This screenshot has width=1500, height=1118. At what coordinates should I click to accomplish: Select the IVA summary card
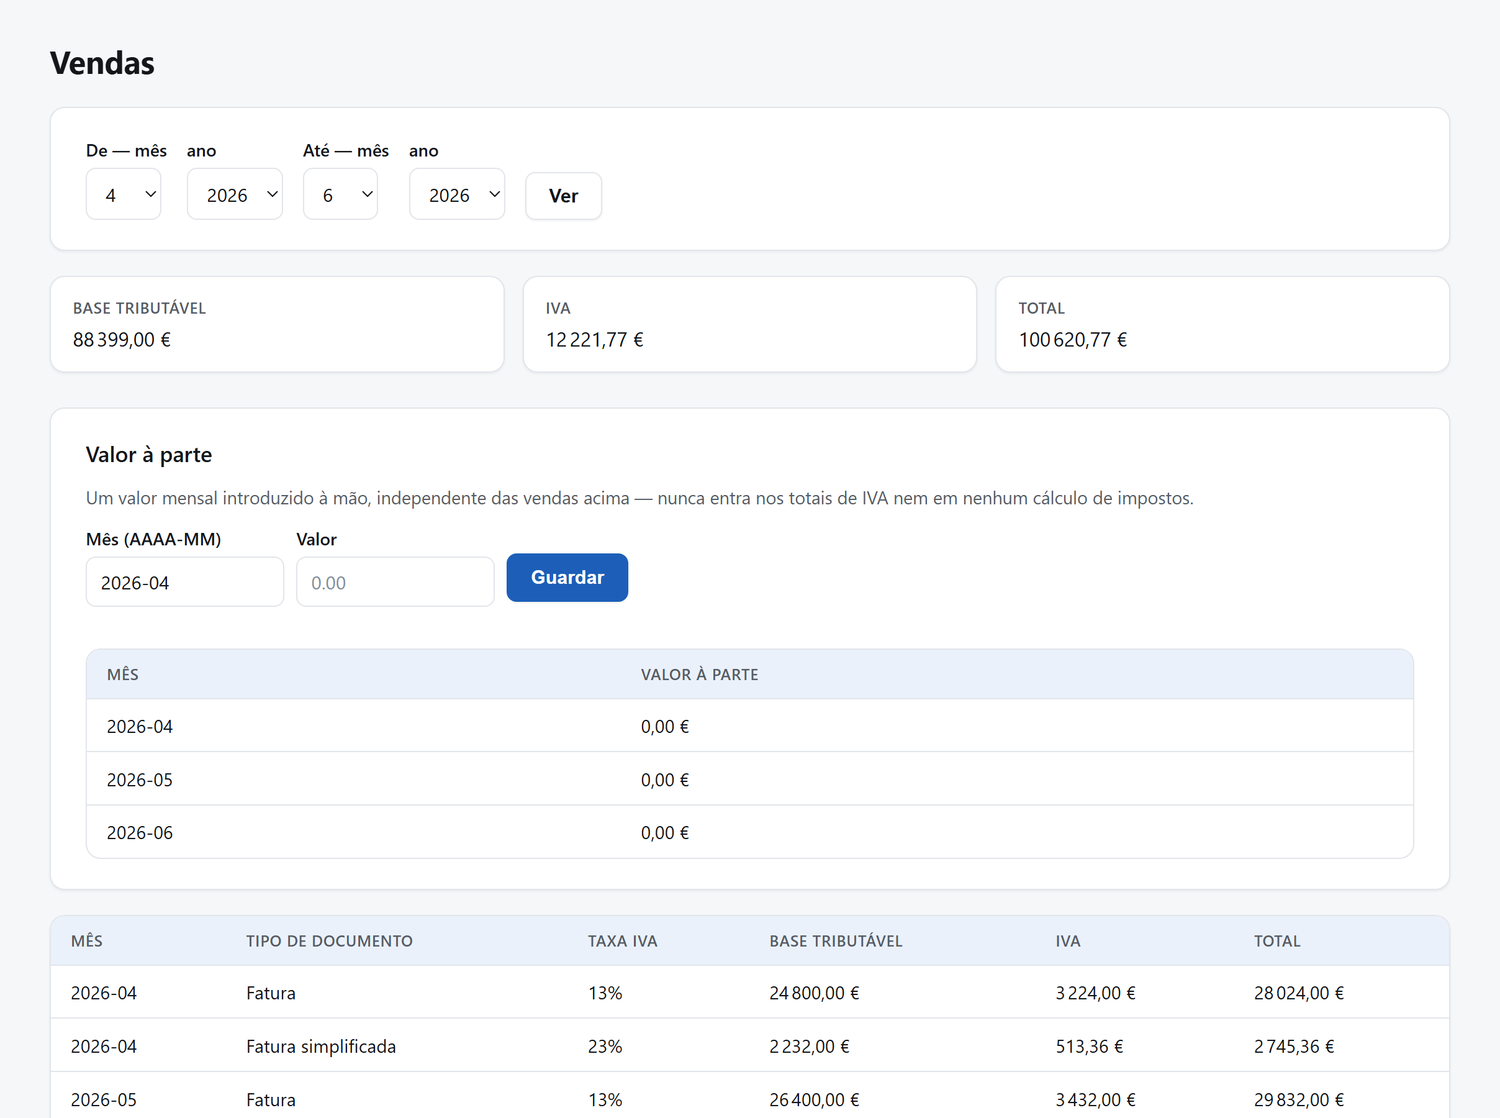coord(750,324)
